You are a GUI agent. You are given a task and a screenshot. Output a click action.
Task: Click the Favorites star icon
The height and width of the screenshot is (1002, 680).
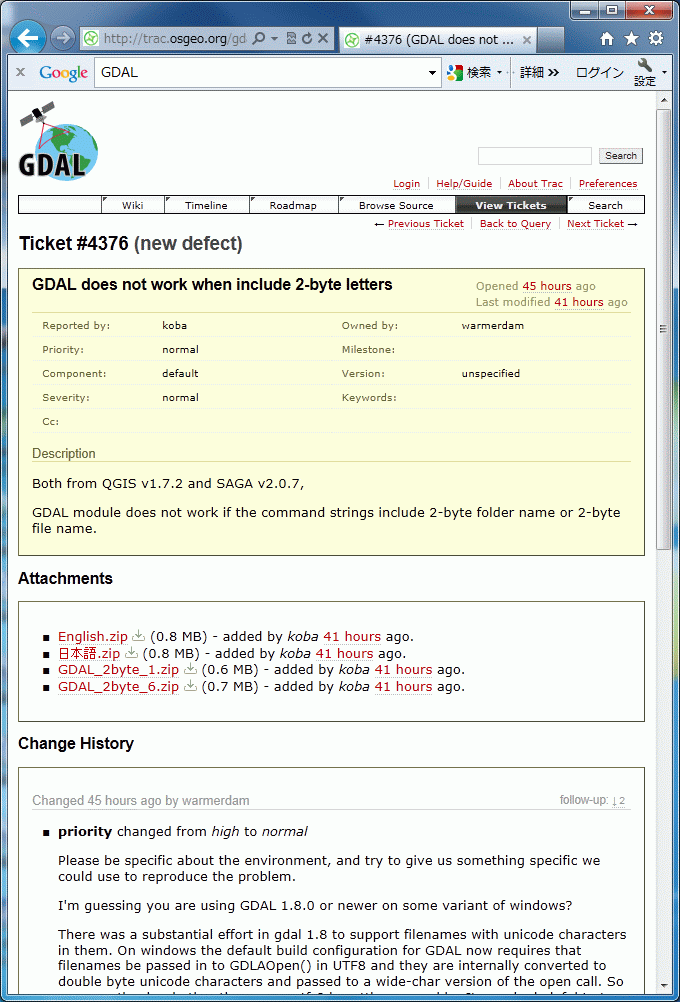pos(631,39)
